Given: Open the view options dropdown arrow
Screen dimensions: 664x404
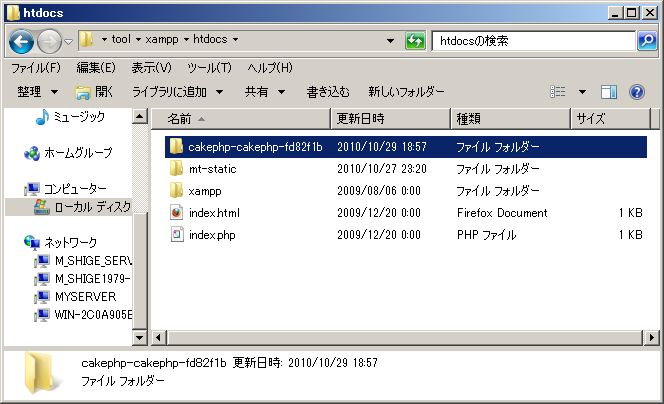Looking at the screenshot, I should pyautogui.click(x=582, y=92).
